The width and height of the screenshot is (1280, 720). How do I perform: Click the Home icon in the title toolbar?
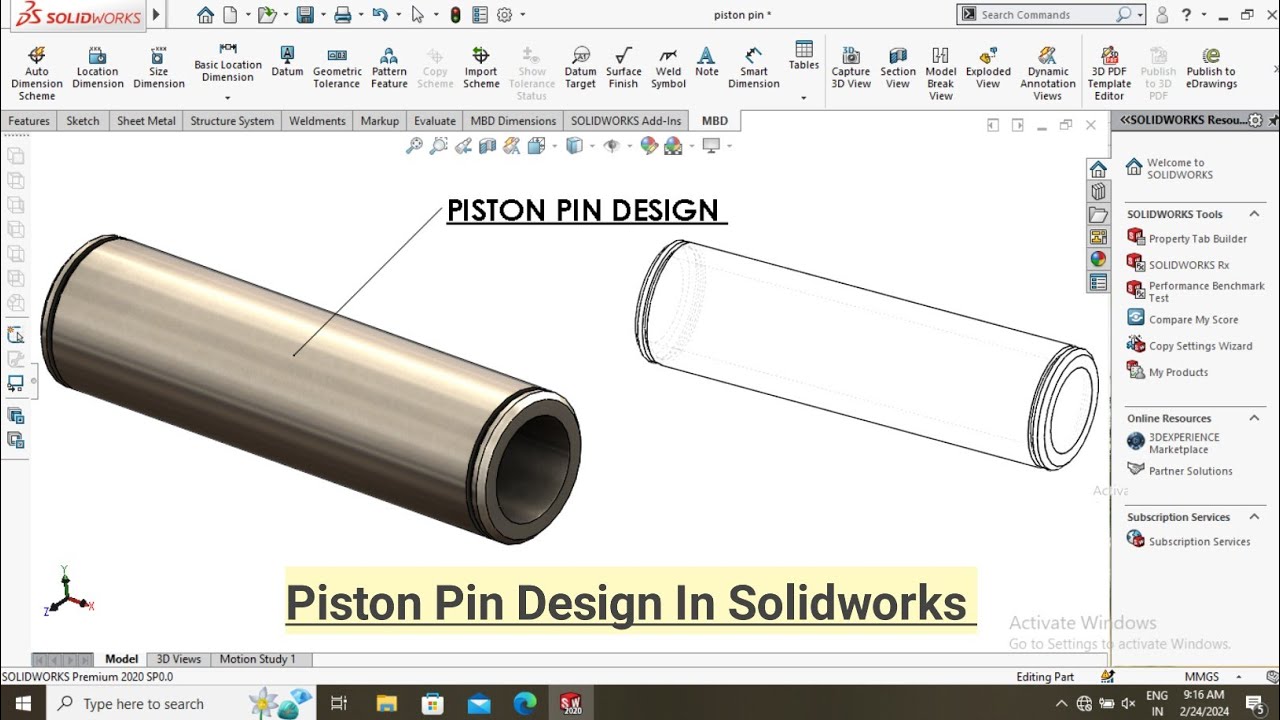pyautogui.click(x=205, y=15)
